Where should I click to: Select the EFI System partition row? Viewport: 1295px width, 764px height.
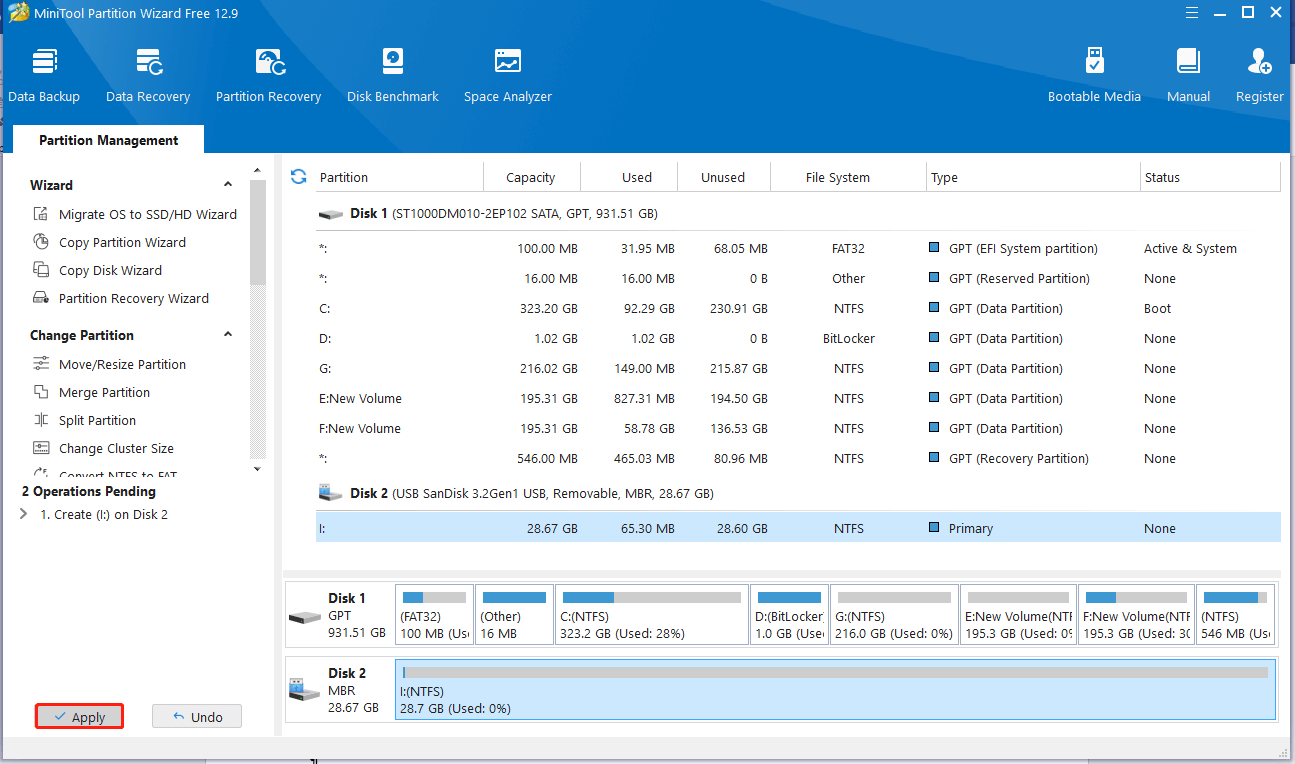click(x=798, y=248)
